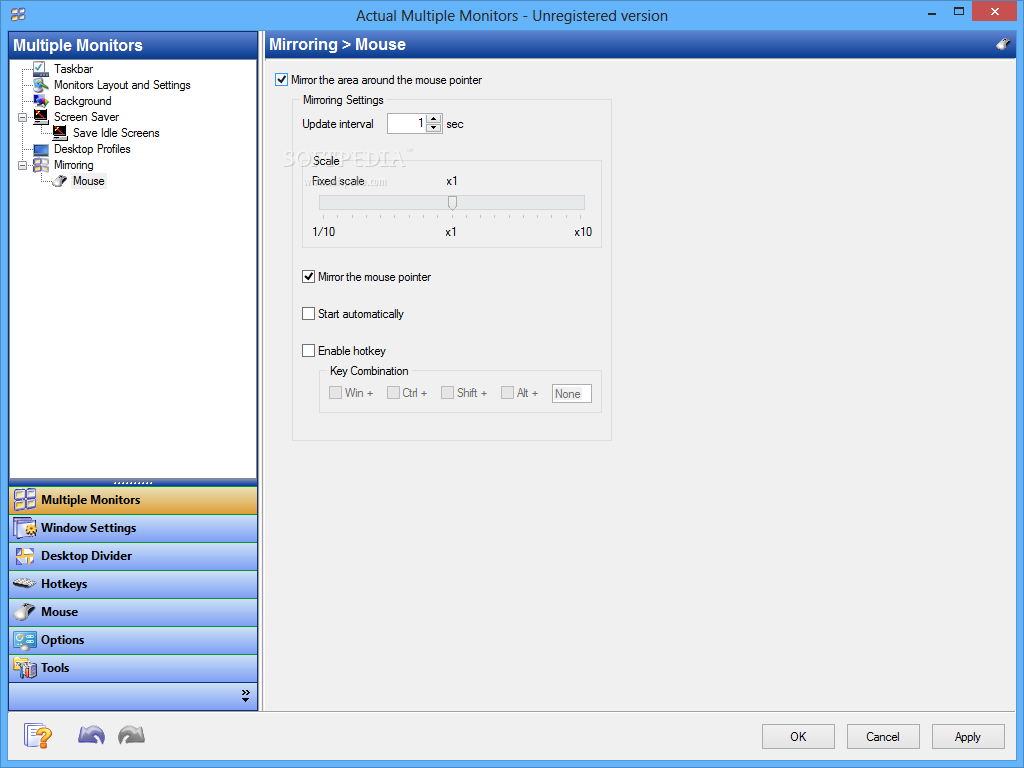The width and height of the screenshot is (1024, 768).
Task: Toggle the Alt + checkbox
Action: click(x=507, y=392)
